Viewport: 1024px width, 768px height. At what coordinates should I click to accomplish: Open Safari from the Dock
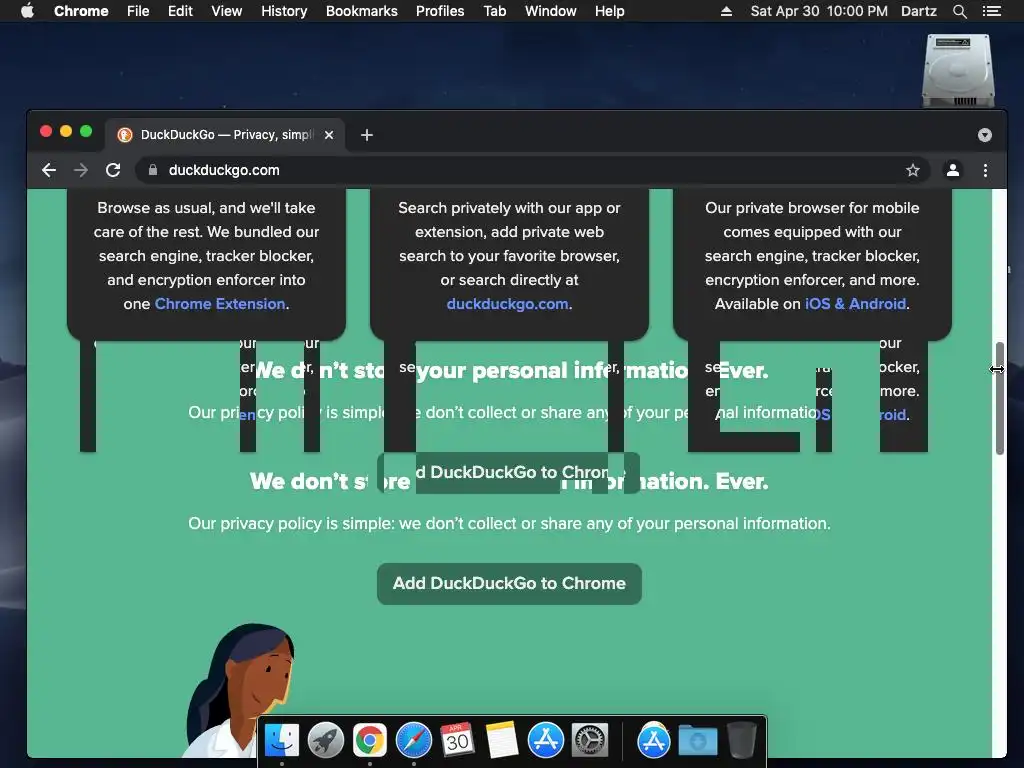click(413, 741)
